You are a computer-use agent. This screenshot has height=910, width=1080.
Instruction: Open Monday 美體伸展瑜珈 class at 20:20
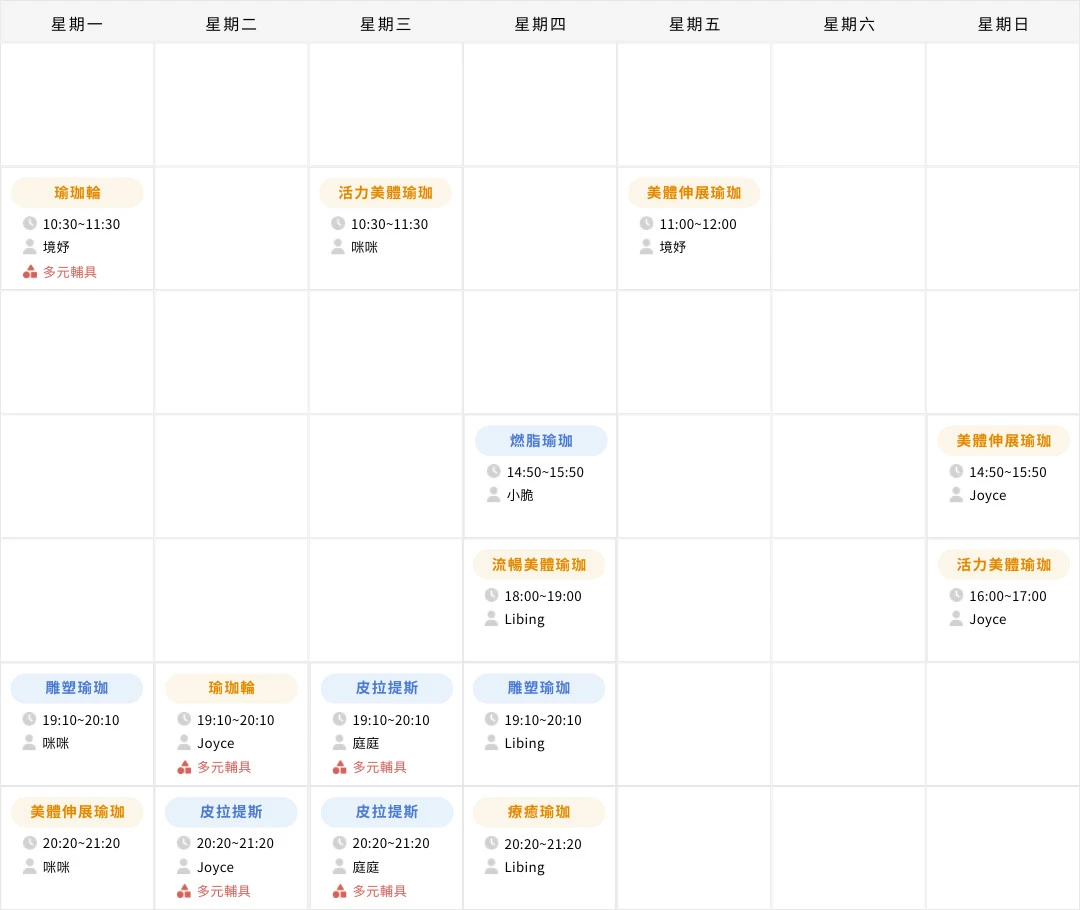pyautogui.click(x=77, y=812)
